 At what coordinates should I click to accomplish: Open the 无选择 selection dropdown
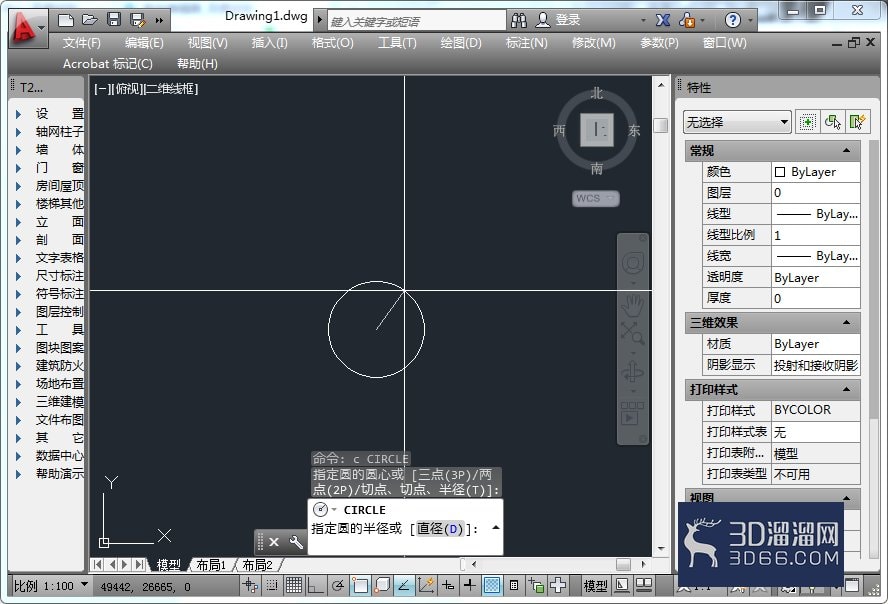click(737, 122)
